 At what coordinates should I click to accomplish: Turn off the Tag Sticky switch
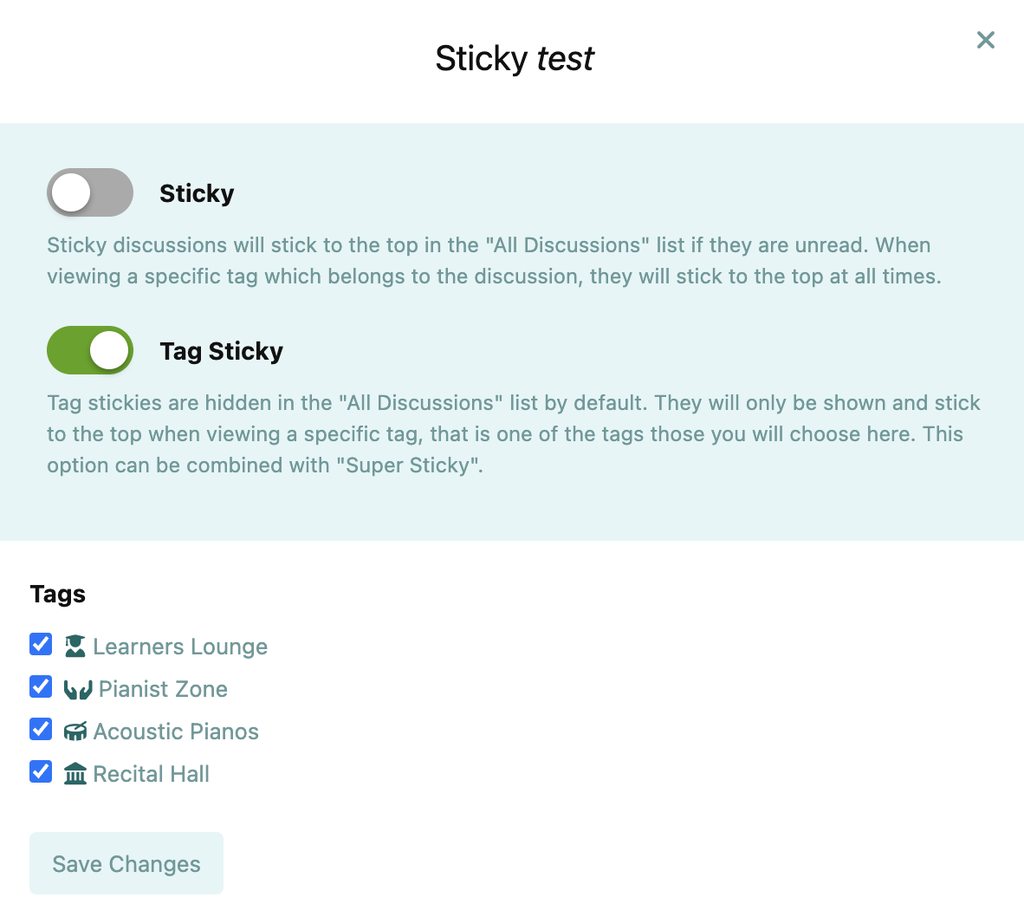click(90, 350)
